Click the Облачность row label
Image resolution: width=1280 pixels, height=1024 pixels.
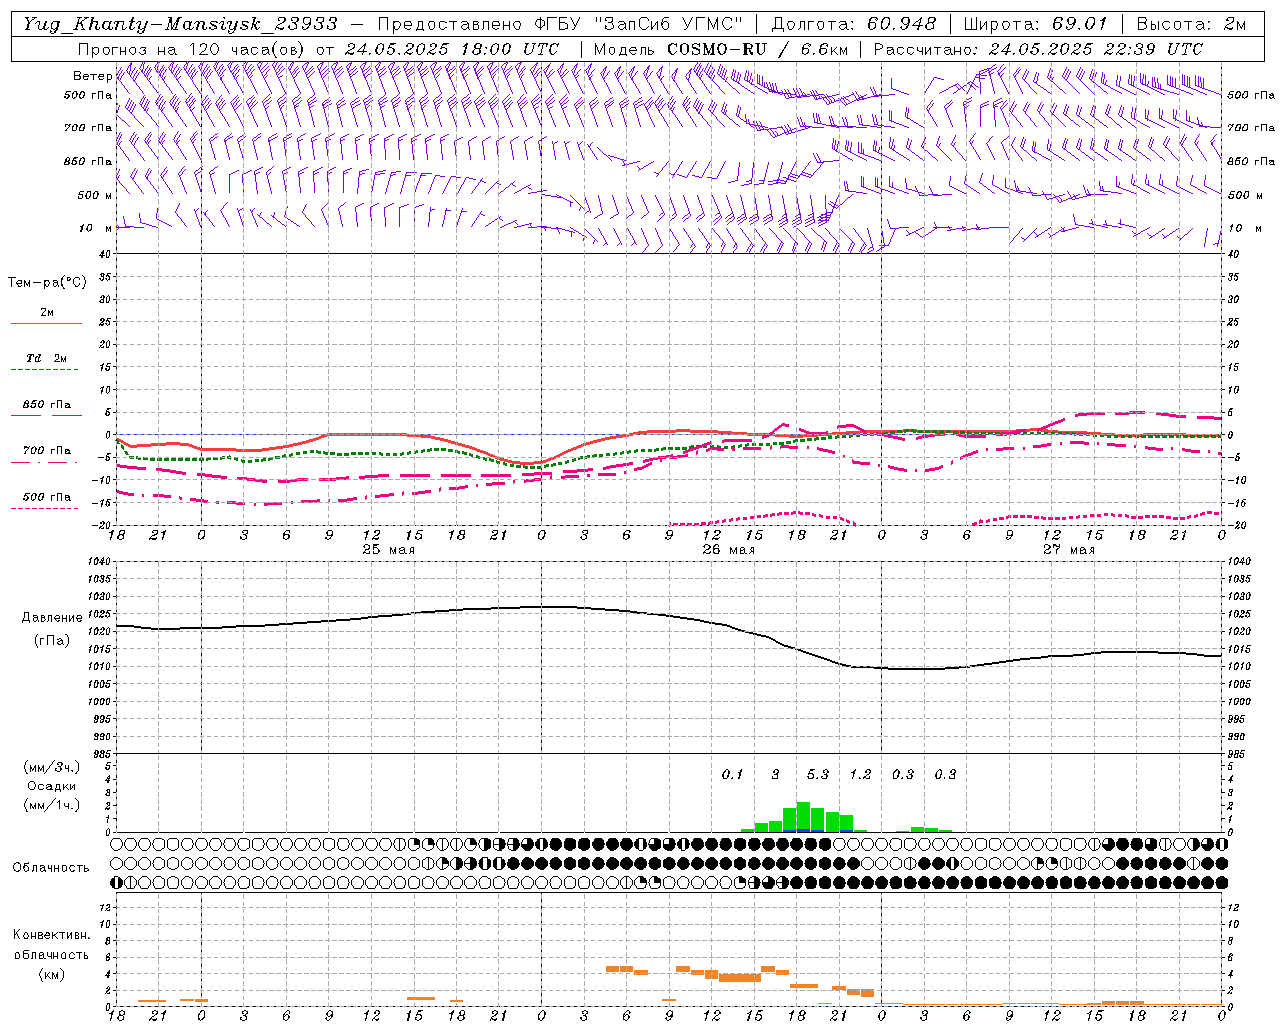(x=51, y=868)
